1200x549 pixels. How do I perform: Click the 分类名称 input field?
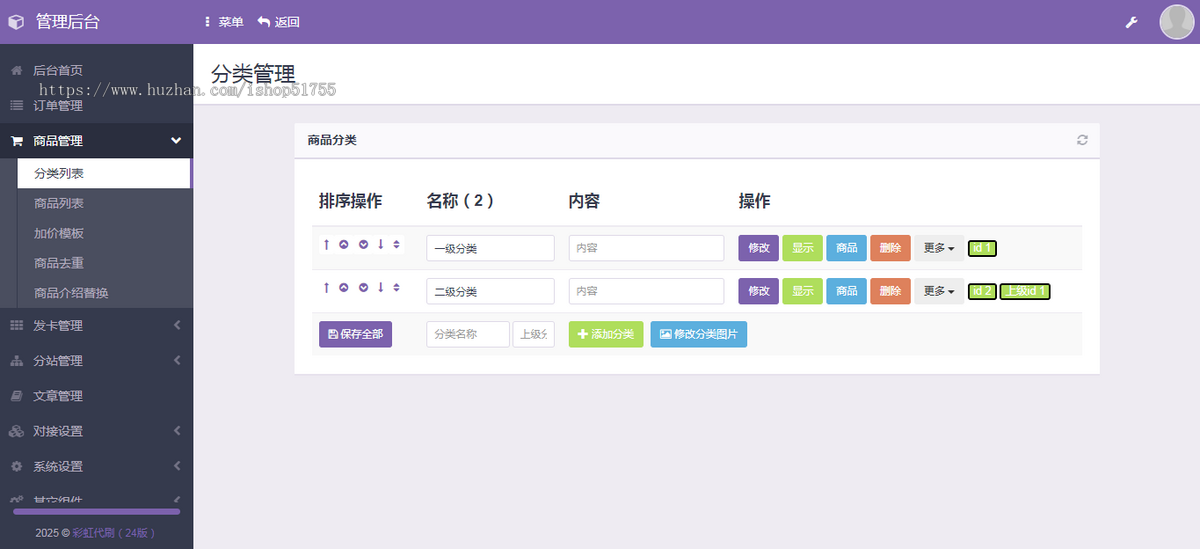pos(468,334)
